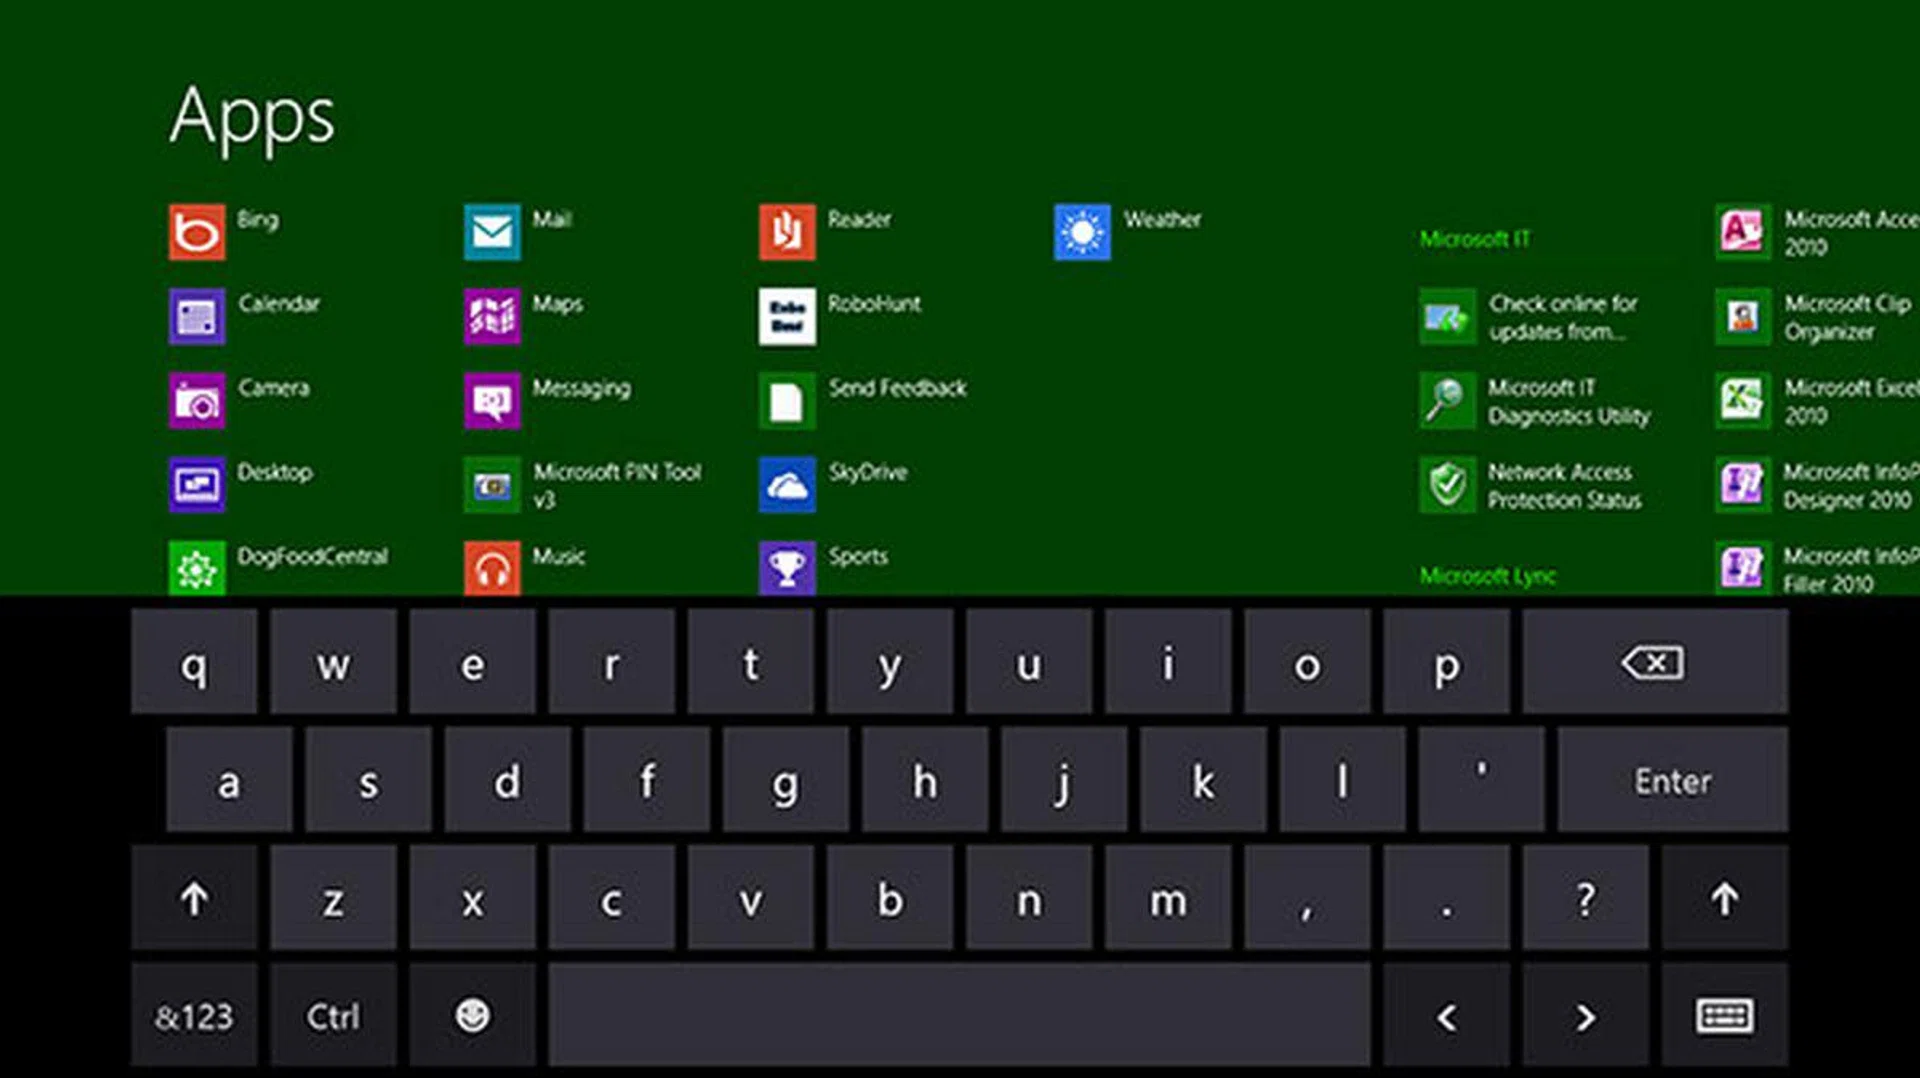Open the keyboard layout options button
Image resolution: width=1920 pixels, height=1078 pixels.
1724,1016
